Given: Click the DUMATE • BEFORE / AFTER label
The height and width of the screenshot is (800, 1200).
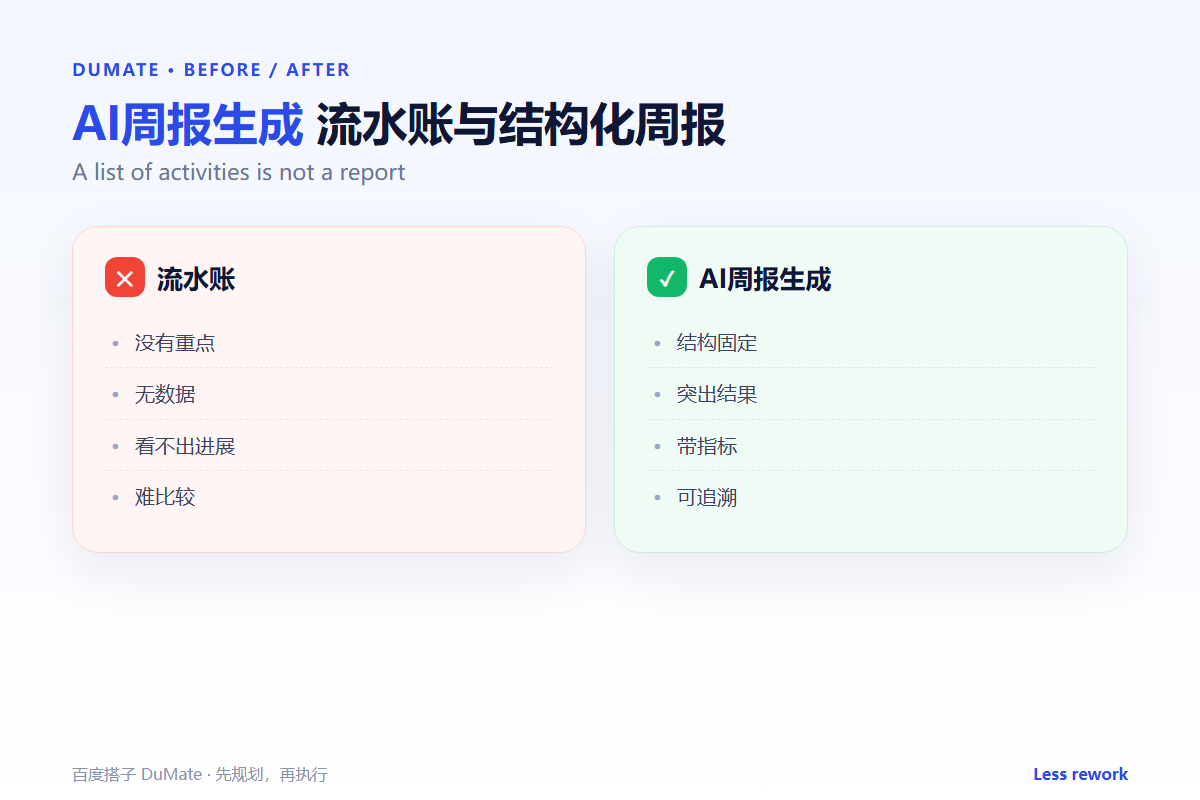Looking at the screenshot, I should coord(211,70).
